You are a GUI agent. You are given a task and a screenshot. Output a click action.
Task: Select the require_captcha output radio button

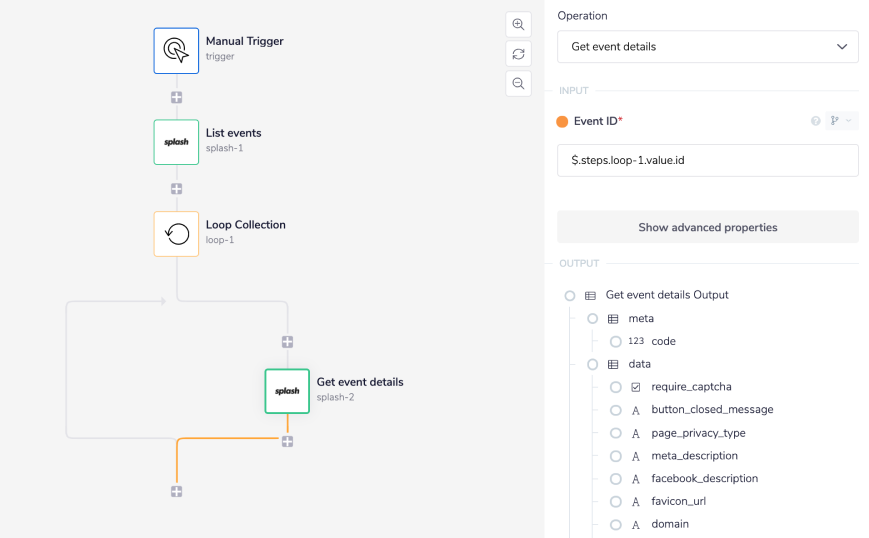coord(616,387)
